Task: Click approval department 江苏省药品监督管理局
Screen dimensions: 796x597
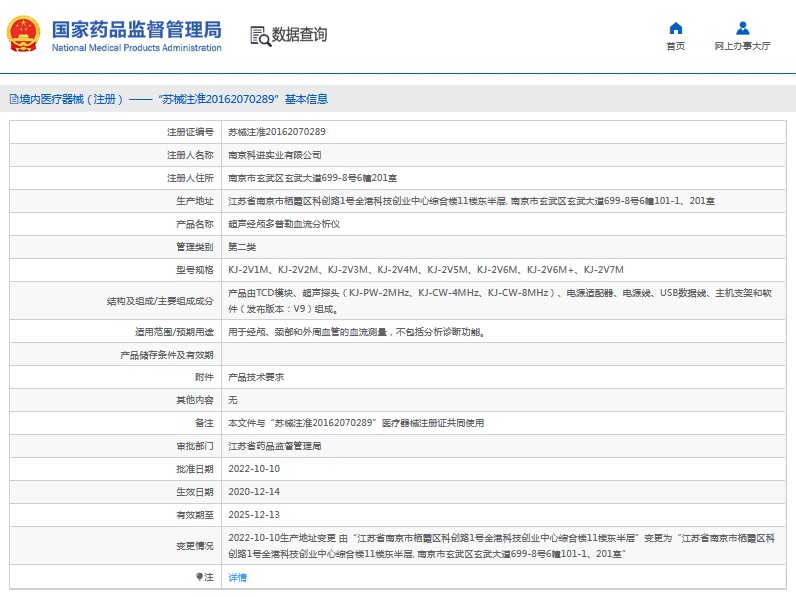Action: coord(275,446)
